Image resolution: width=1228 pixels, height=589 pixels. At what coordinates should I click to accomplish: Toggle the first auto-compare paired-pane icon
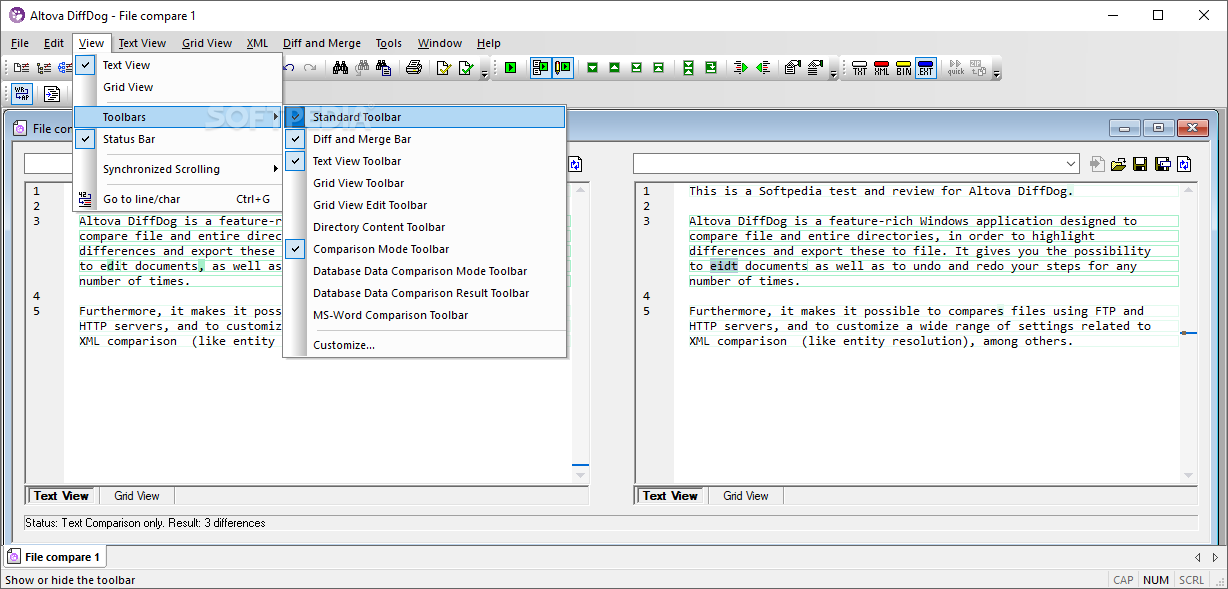click(x=541, y=68)
